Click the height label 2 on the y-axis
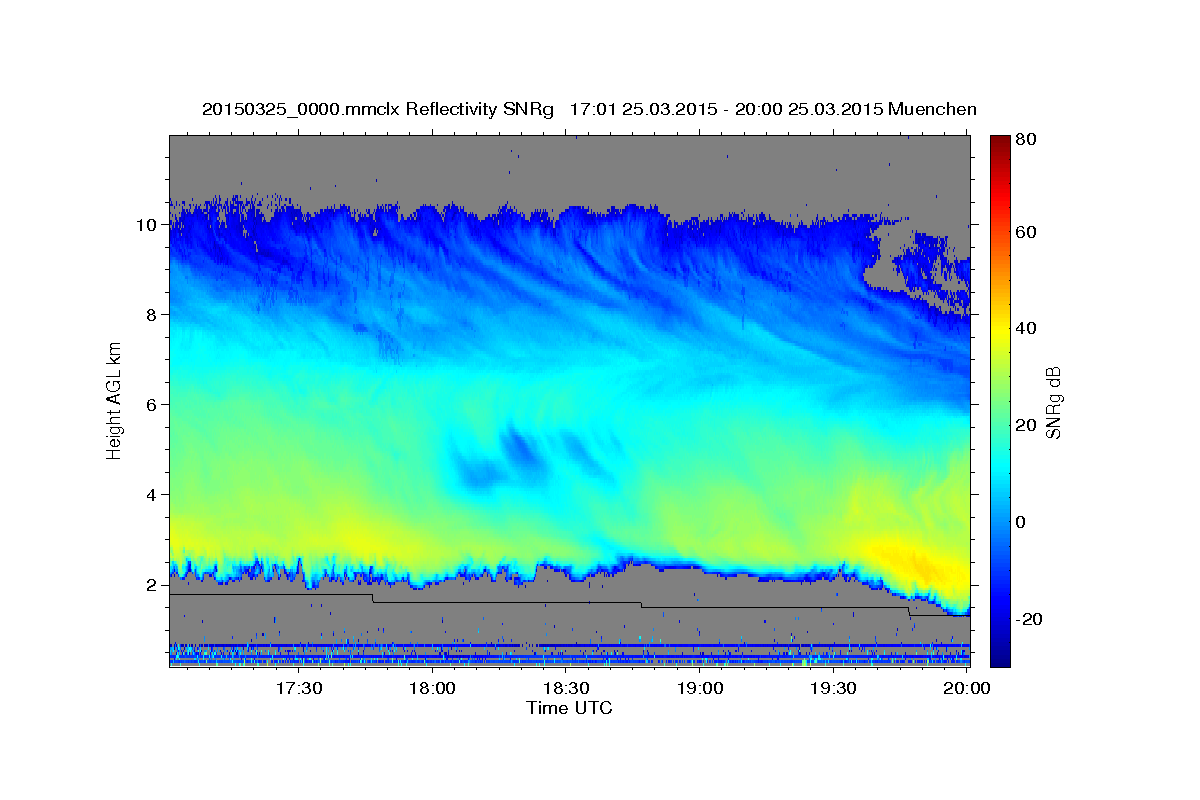Screen dimensions: 1200x800 (x=152, y=585)
